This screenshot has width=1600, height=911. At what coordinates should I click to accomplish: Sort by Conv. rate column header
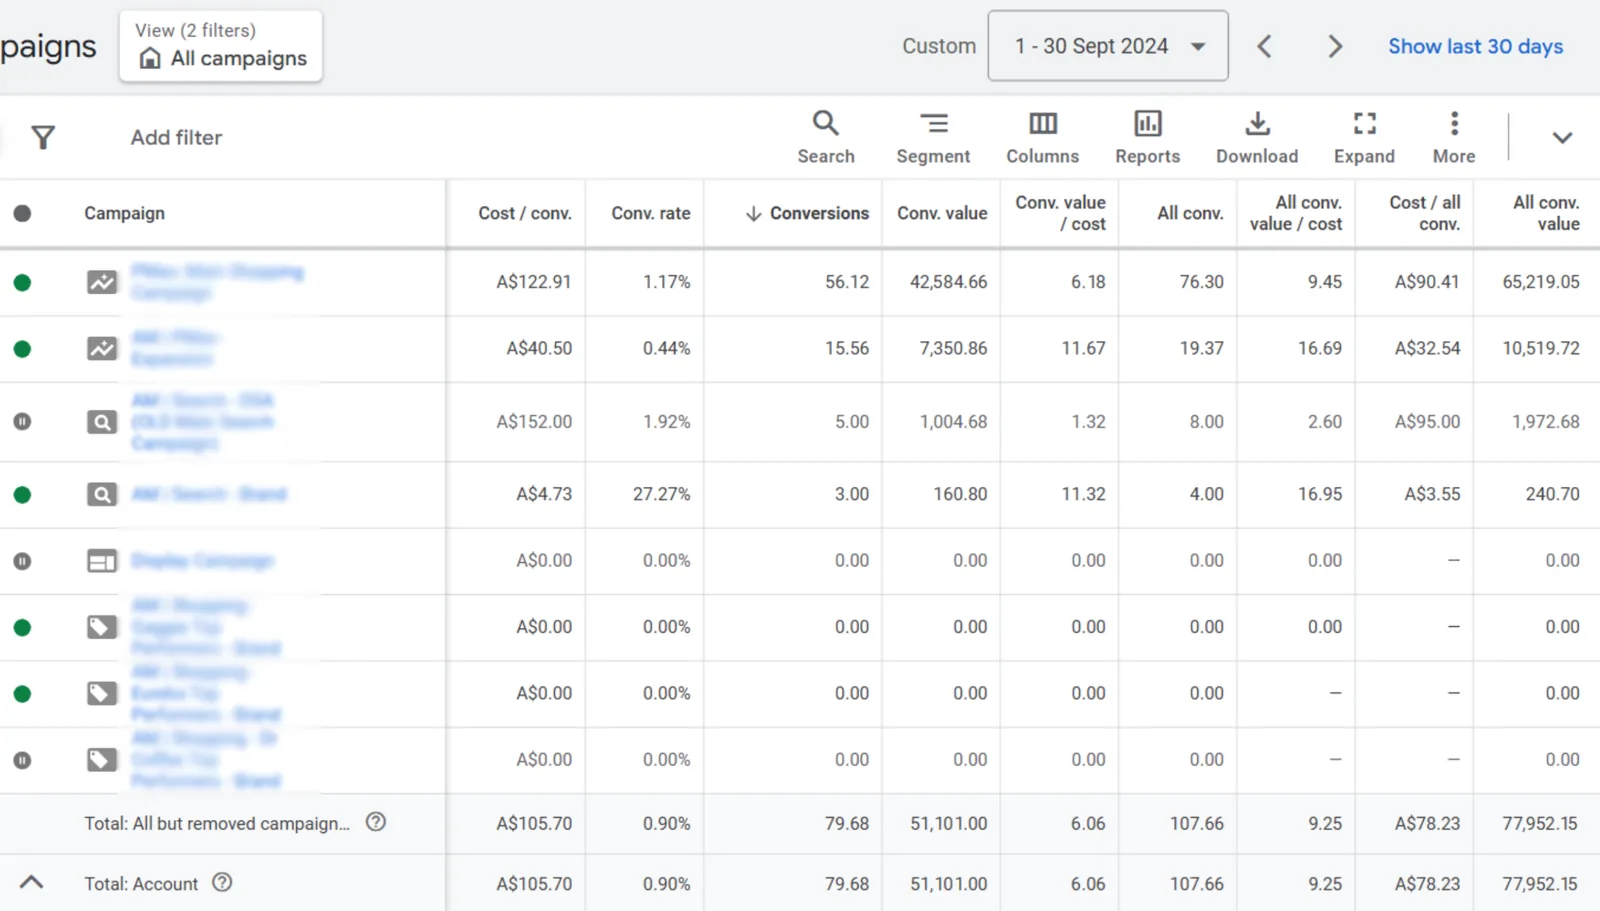pos(651,213)
